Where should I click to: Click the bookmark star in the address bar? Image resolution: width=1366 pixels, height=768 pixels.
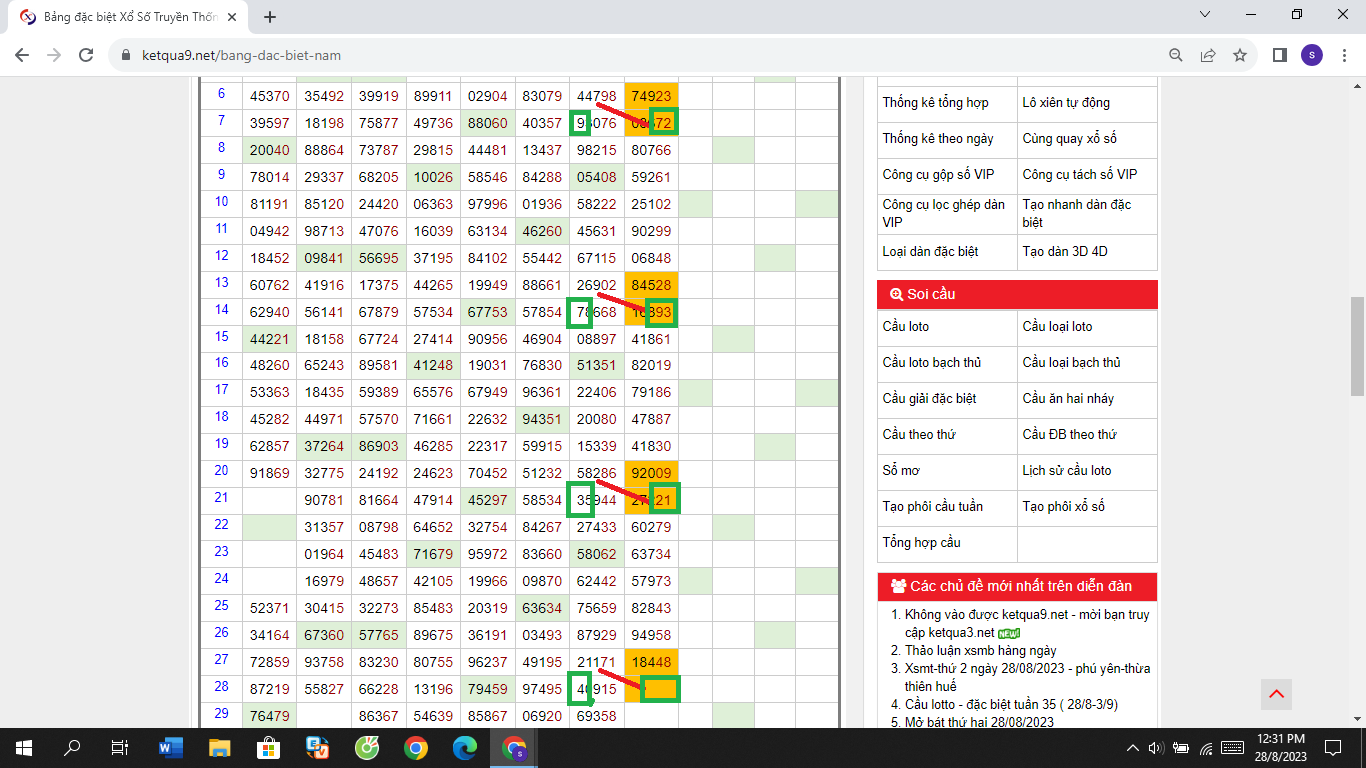(1240, 57)
